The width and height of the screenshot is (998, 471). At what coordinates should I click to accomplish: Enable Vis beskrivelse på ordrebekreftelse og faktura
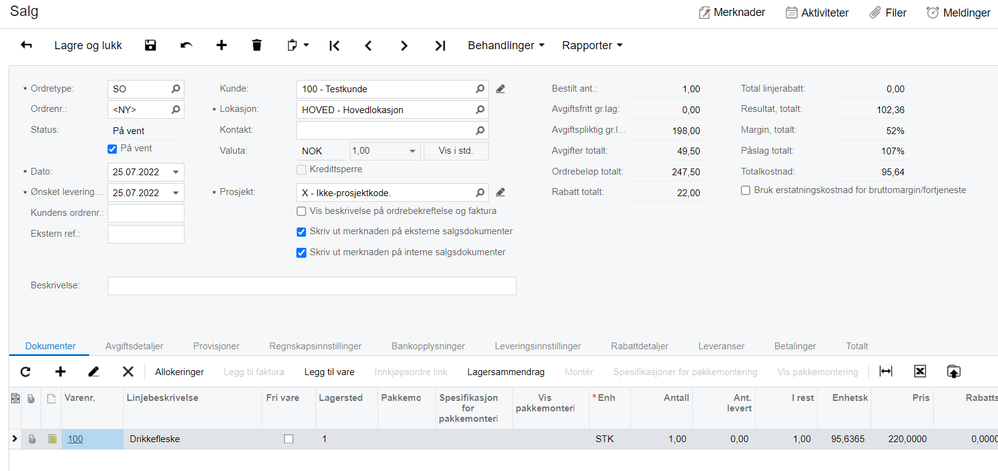(x=302, y=211)
